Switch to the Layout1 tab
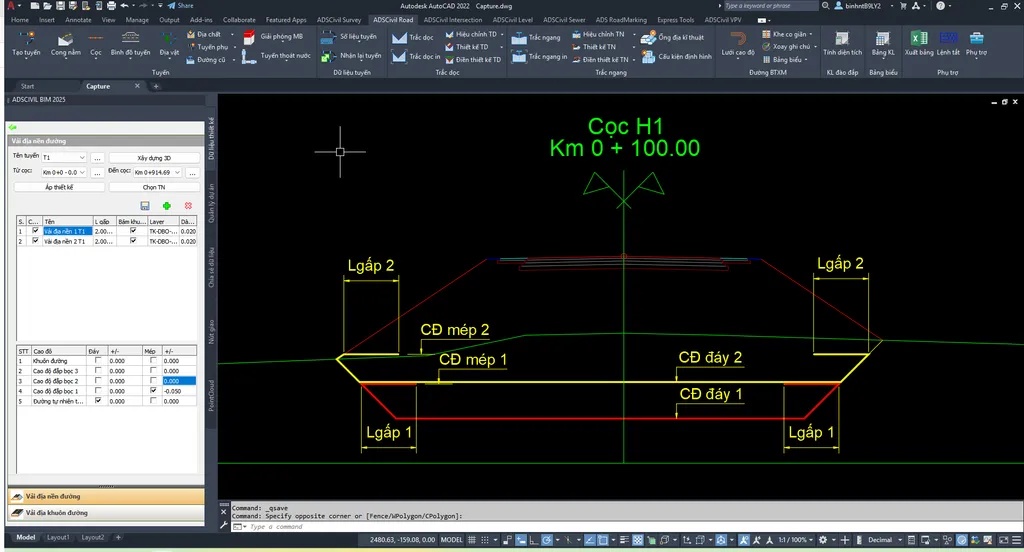This screenshot has height=552, width=1024. click(x=57, y=538)
